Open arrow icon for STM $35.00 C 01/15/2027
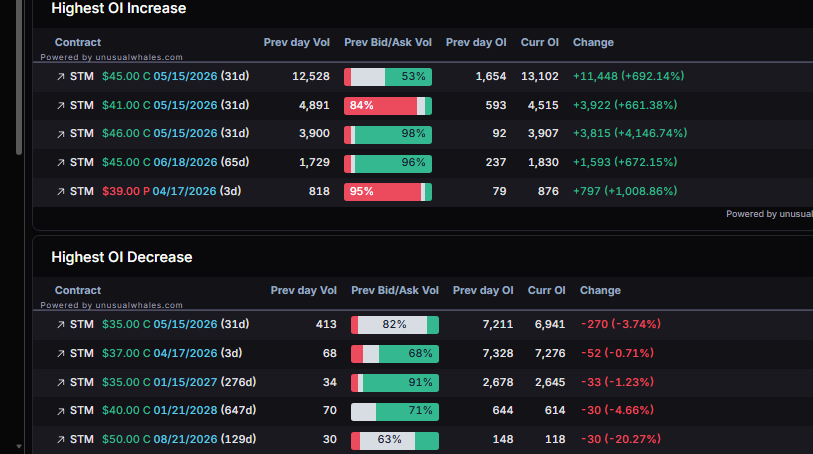The width and height of the screenshot is (813, 454). coord(61,382)
